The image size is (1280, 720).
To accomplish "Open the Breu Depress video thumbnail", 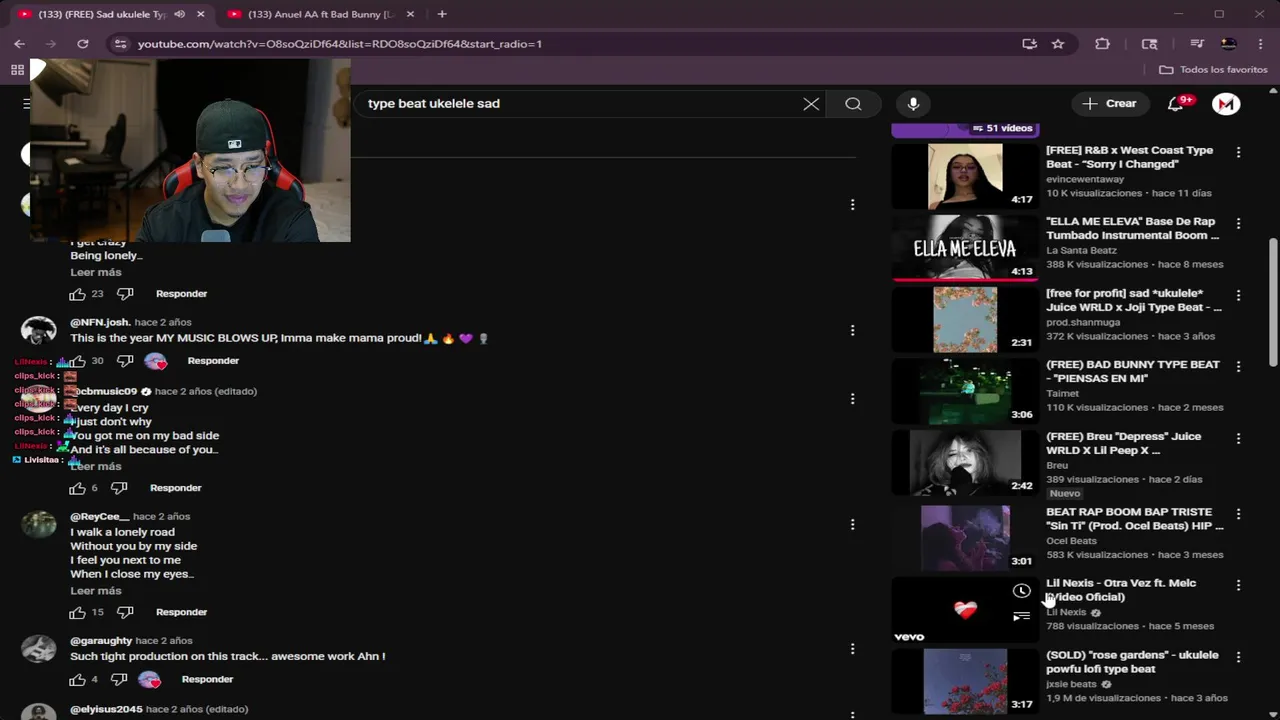I will (965, 462).
